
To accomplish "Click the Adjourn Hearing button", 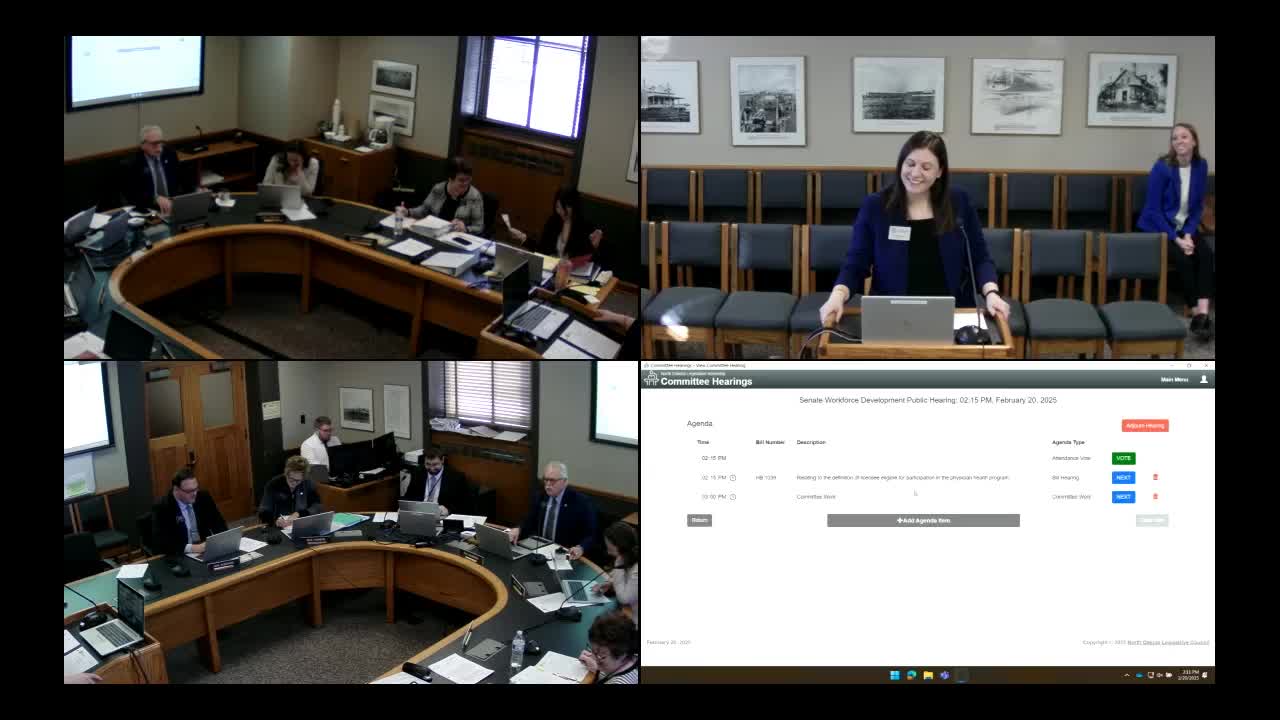I will point(1145,425).
